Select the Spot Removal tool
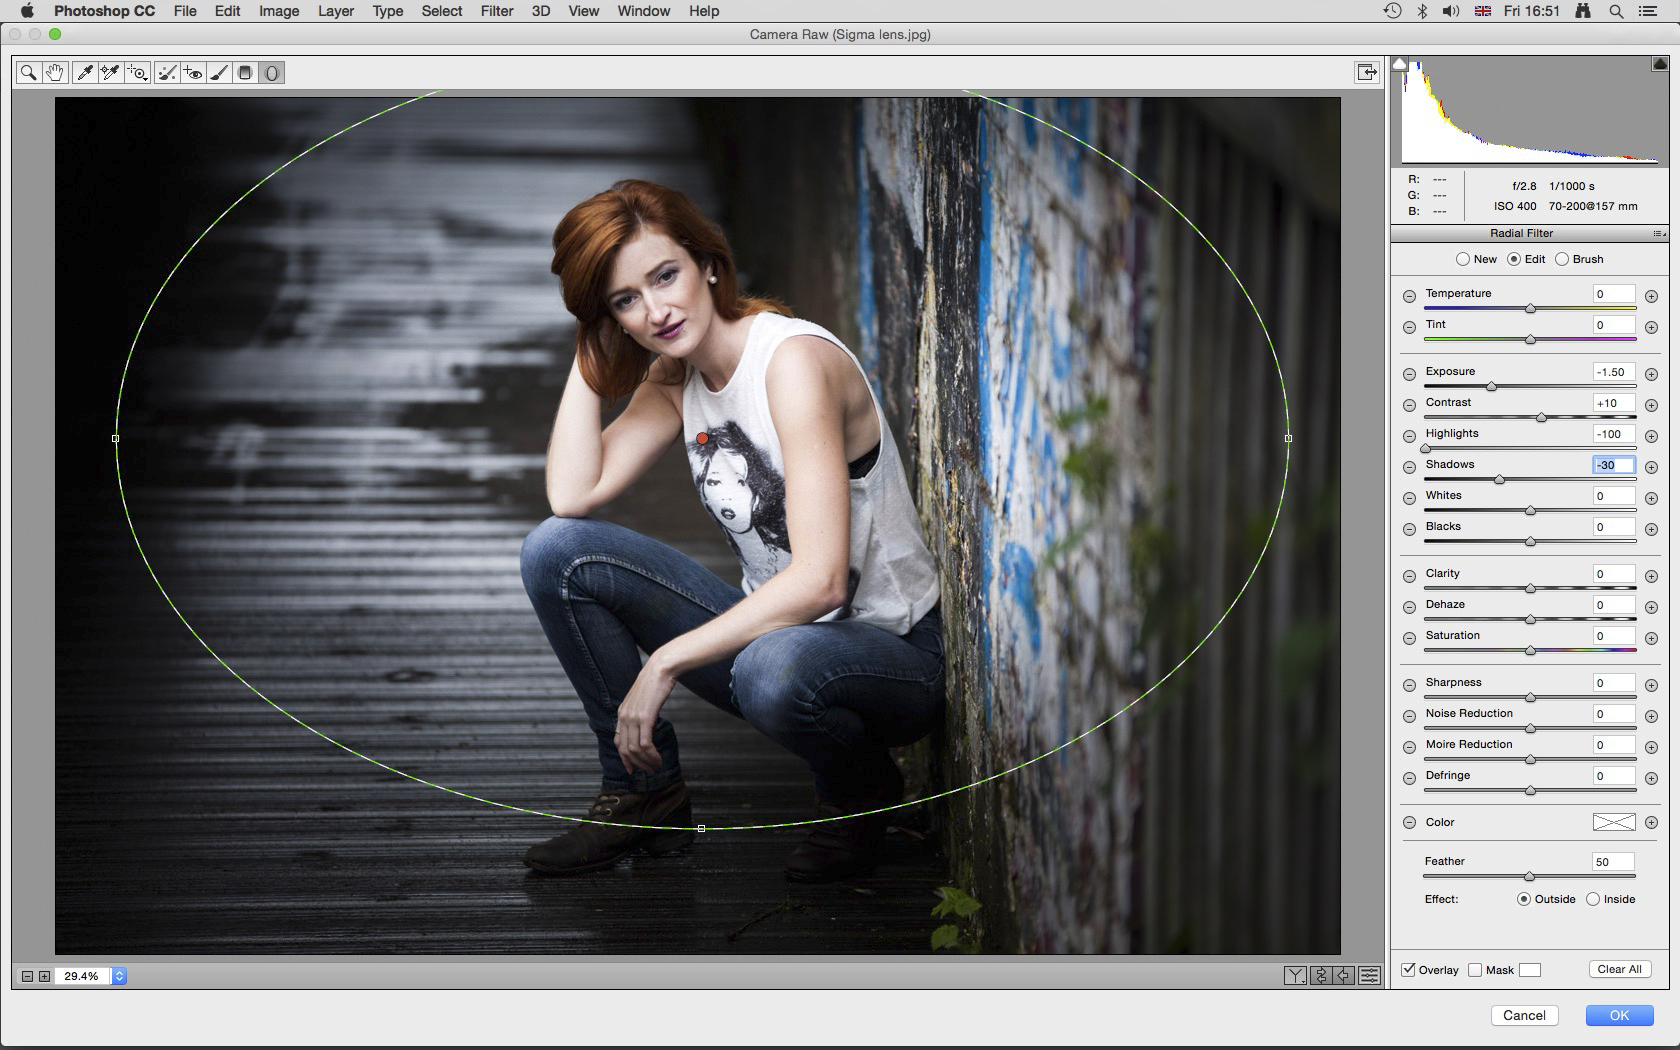 click(x=167, y=73)
